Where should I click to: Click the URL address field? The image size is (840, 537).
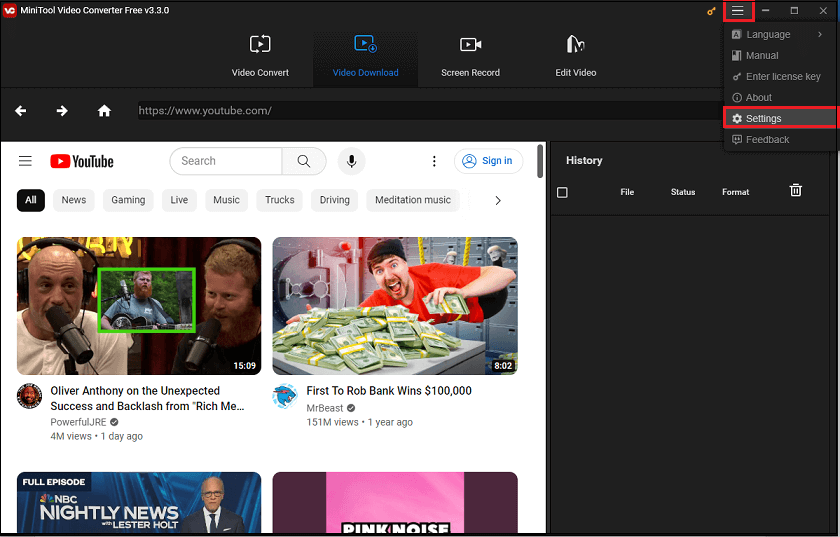click(x=429, y=110)
